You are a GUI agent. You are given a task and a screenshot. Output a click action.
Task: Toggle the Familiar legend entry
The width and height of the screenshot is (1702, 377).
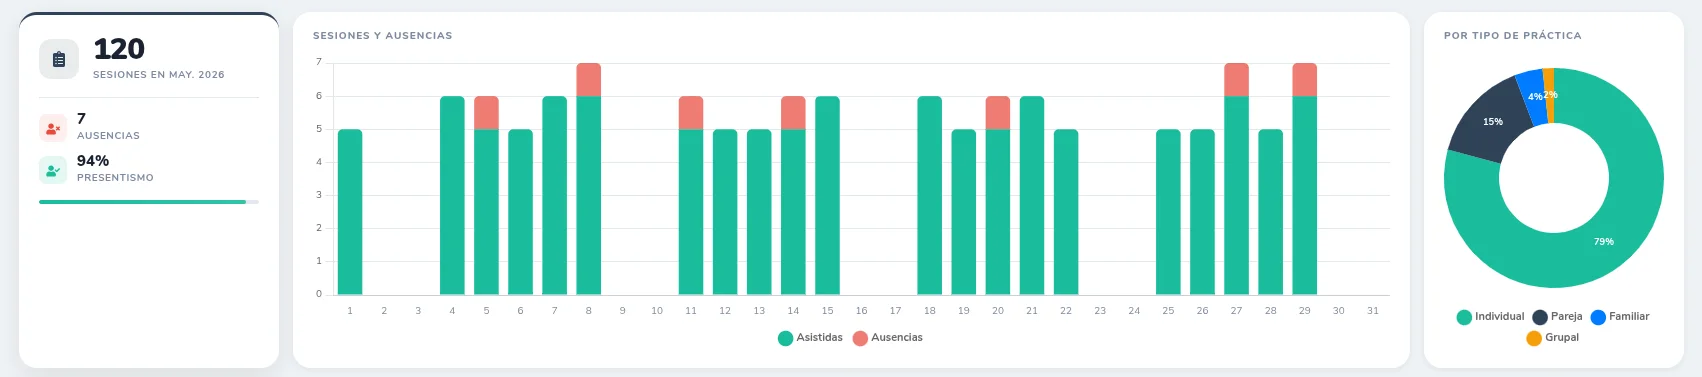pos(1619,317)
